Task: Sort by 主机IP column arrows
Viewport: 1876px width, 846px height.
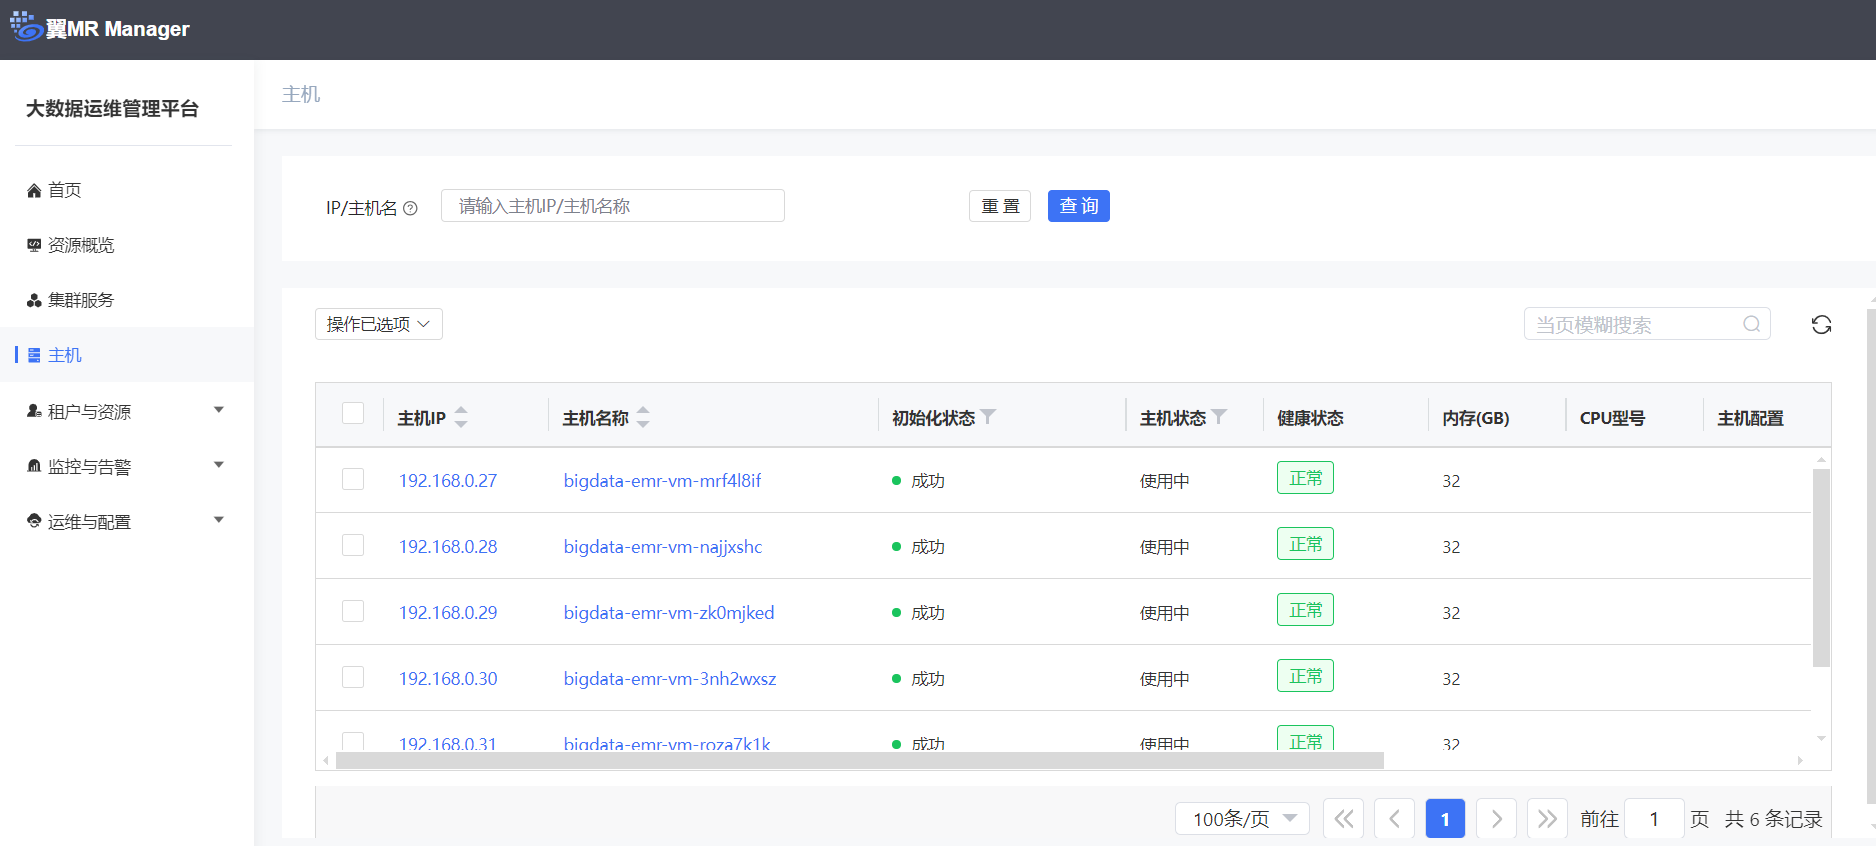Action: tap(461, 417)
